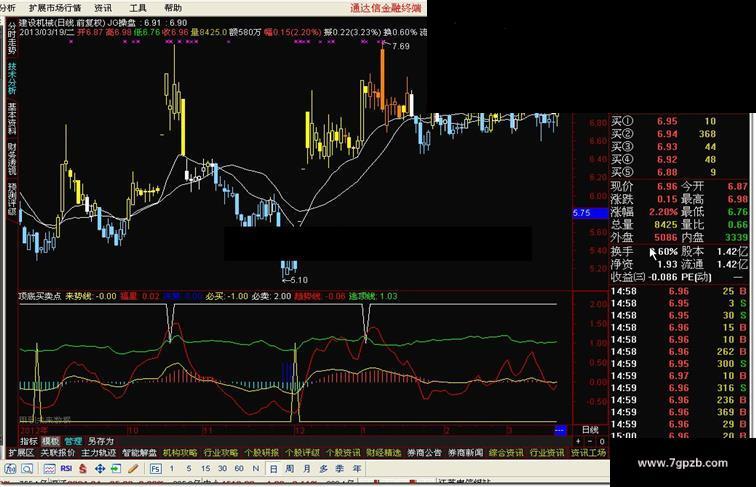Open the 工具 menu
The height and width of the screenshot is (487, 756).
click(137, 8)
